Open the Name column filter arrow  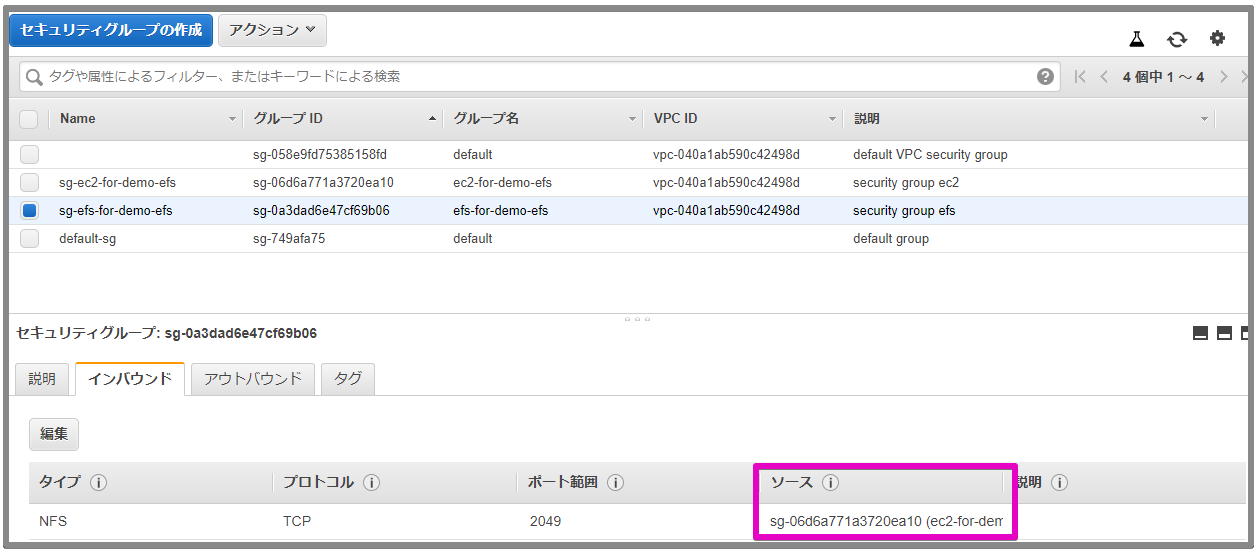[x=232, y=119]
